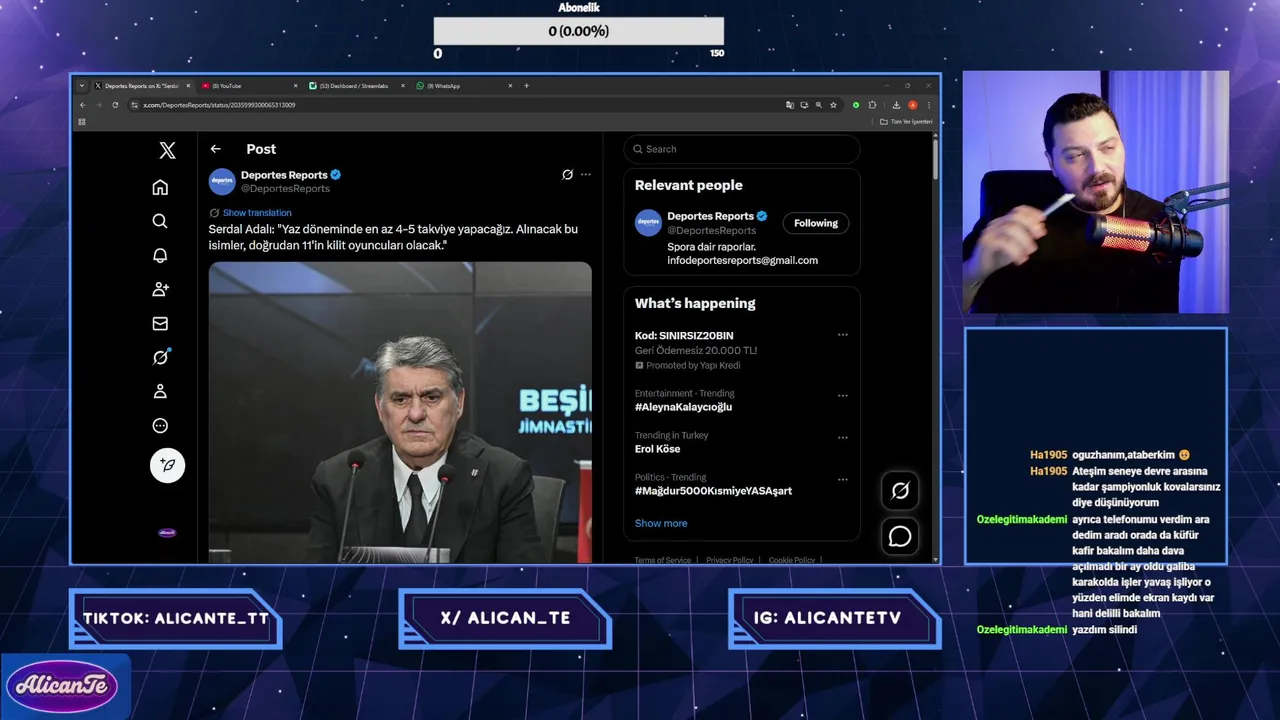This screenshot has width=1280, height=720.
Task: Click the compose Post feather button
Action: click(x=167, y=465)
